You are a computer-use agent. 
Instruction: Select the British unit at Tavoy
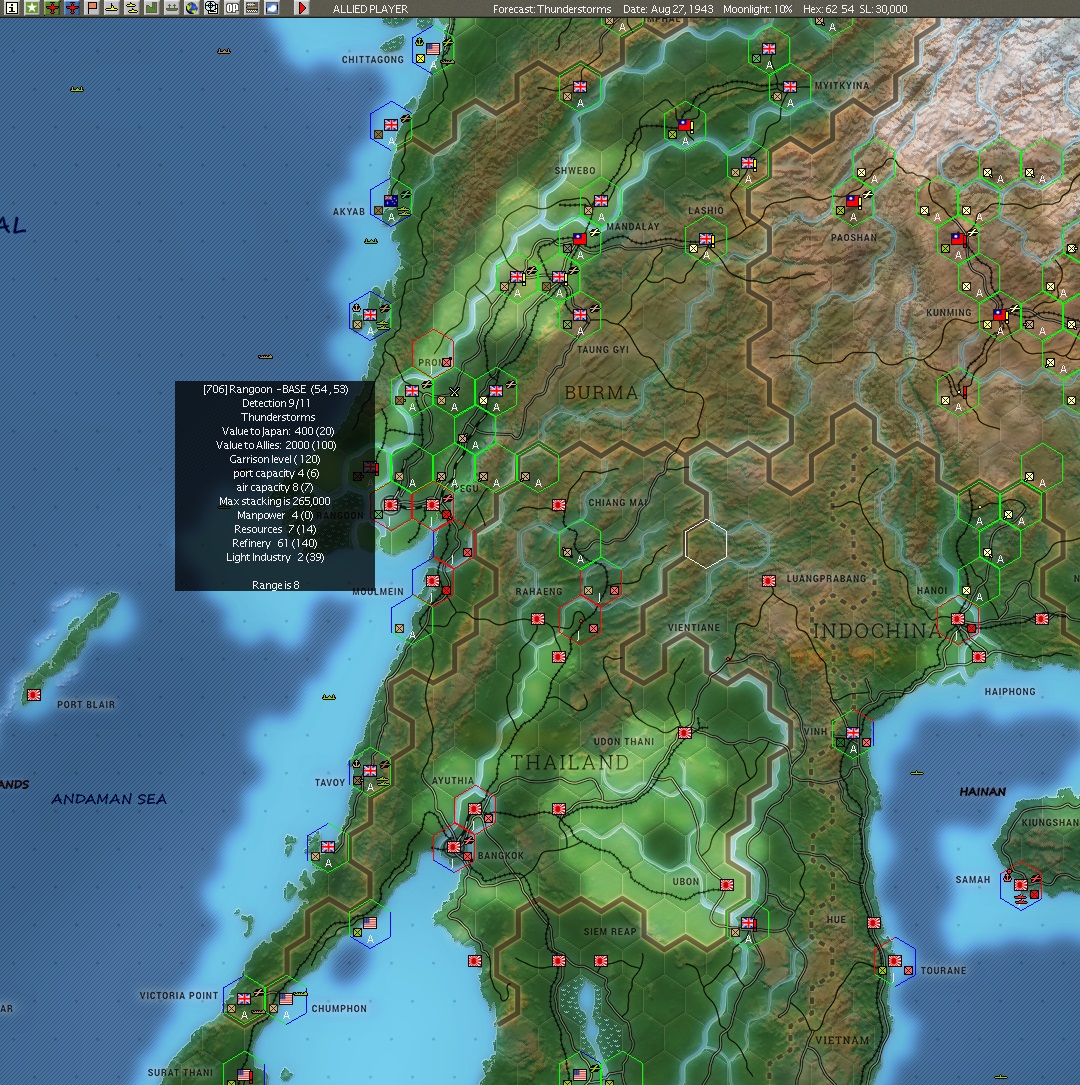[x=370, y=771]
